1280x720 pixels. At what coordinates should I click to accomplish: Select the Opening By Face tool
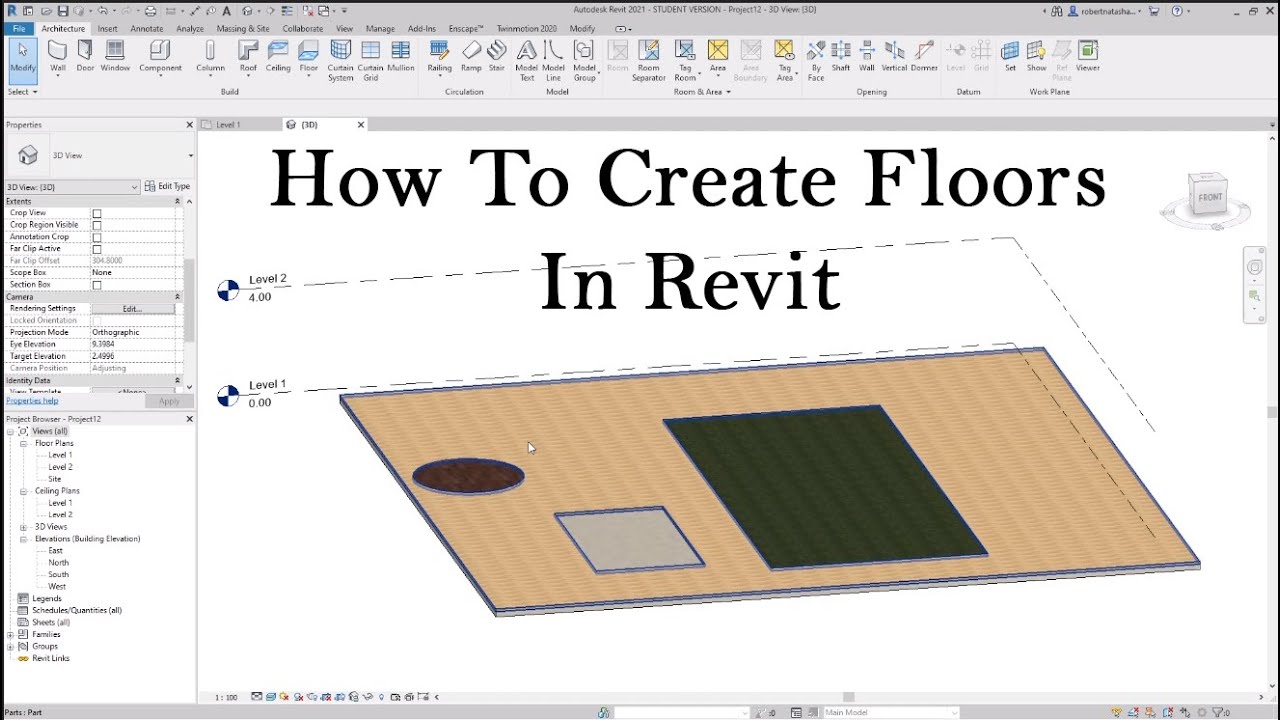pyautogui.click(x=816, y=60)
